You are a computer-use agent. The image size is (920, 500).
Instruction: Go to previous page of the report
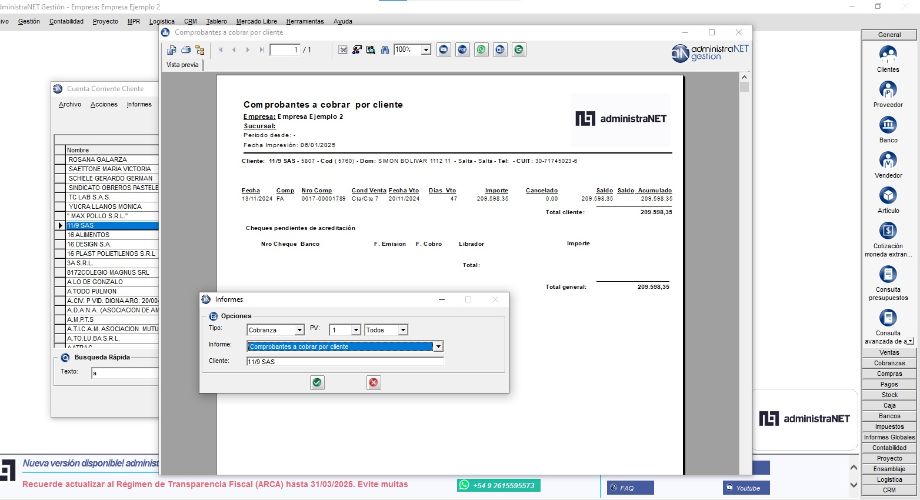pyautogui.click(x=234, y=50)
